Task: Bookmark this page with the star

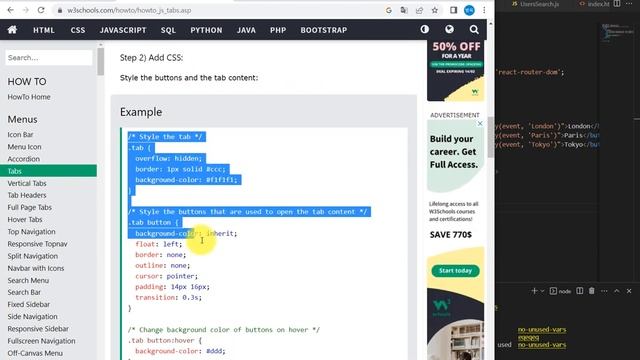Action: click(435, 10)
